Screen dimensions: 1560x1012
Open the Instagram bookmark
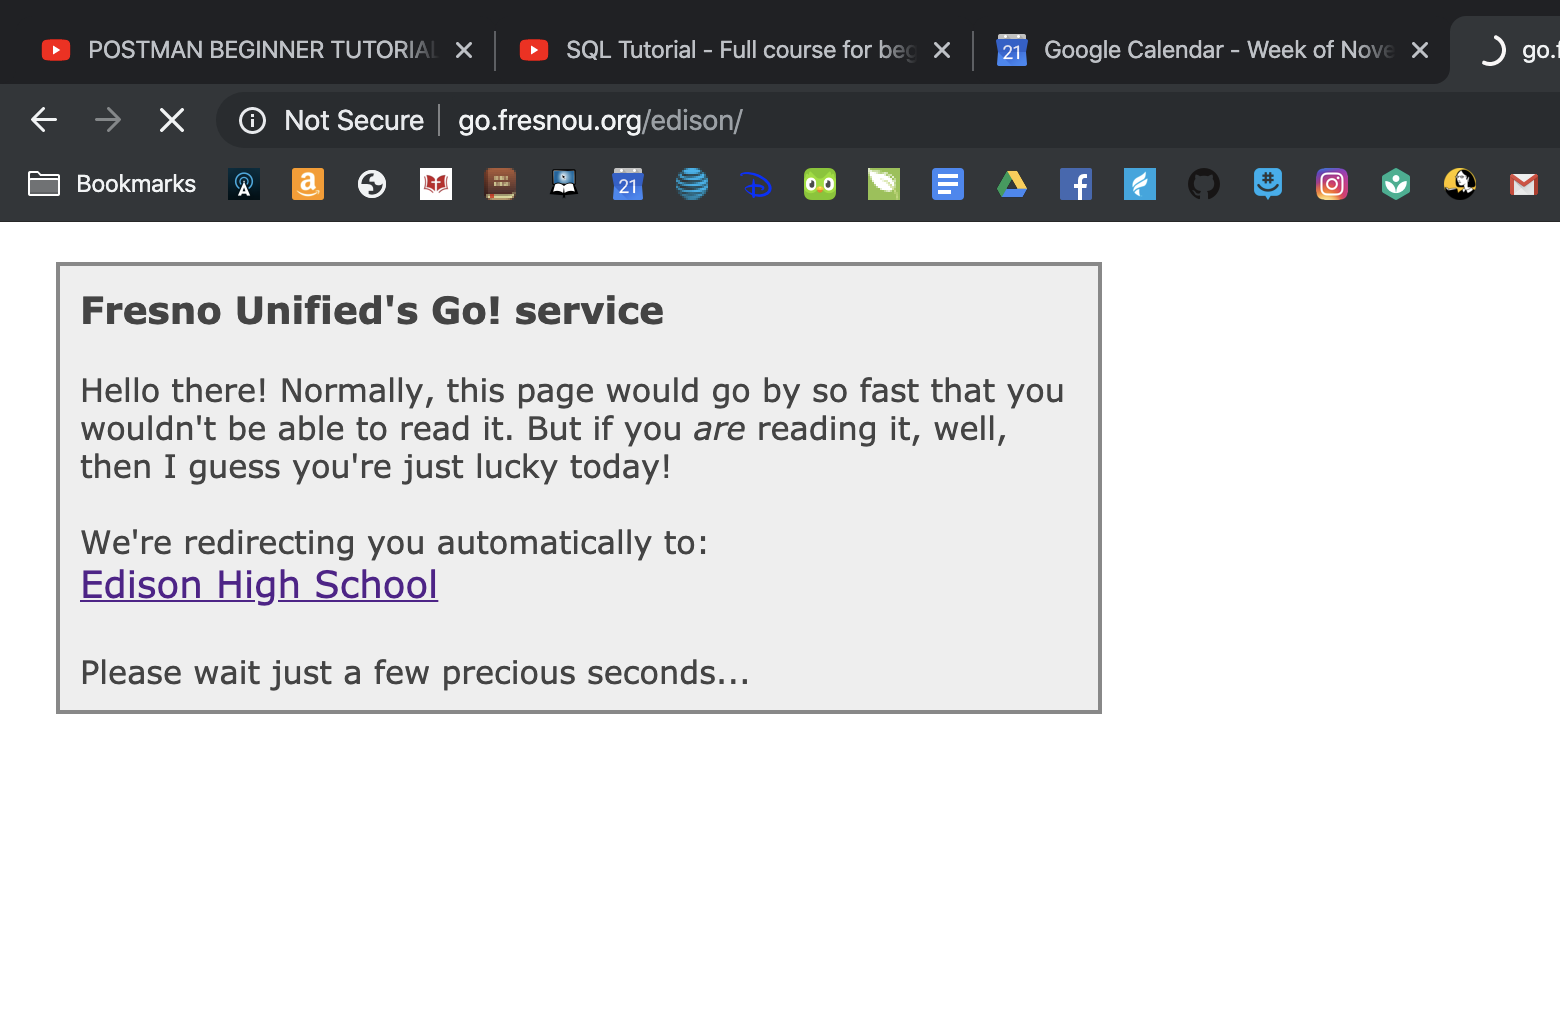pos(1331,184)
